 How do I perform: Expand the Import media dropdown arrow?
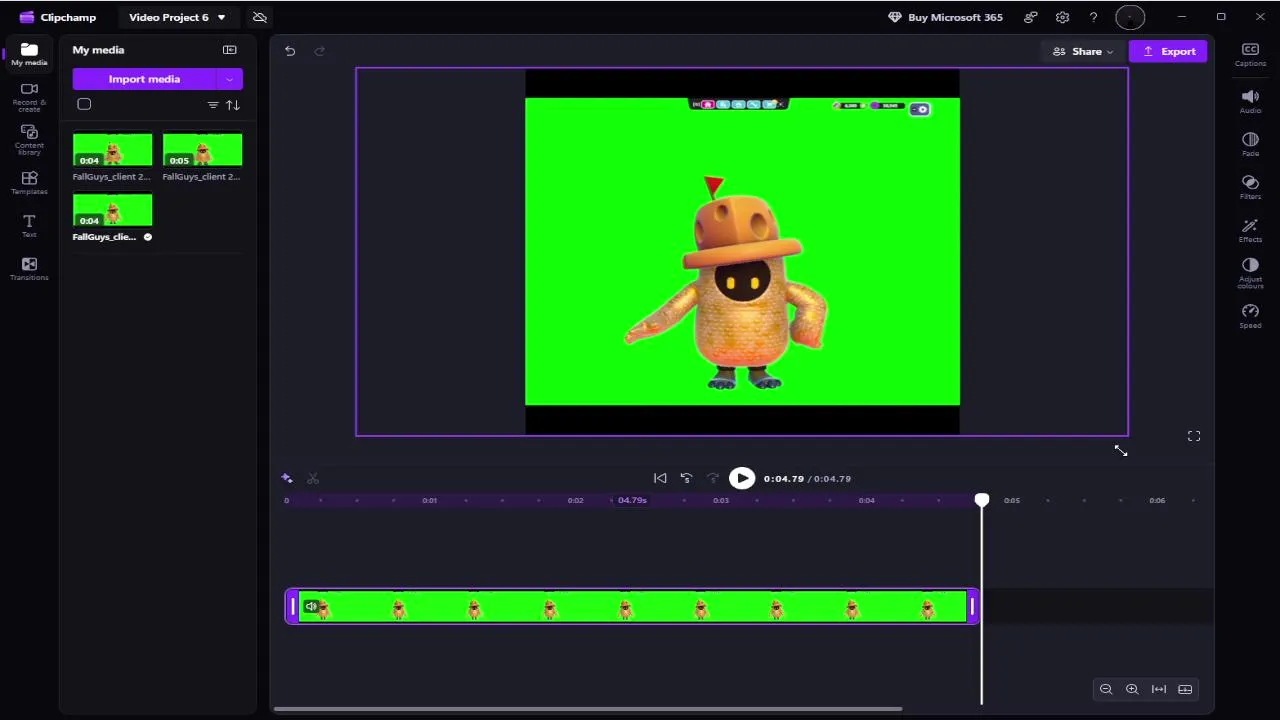pos(230,79)
